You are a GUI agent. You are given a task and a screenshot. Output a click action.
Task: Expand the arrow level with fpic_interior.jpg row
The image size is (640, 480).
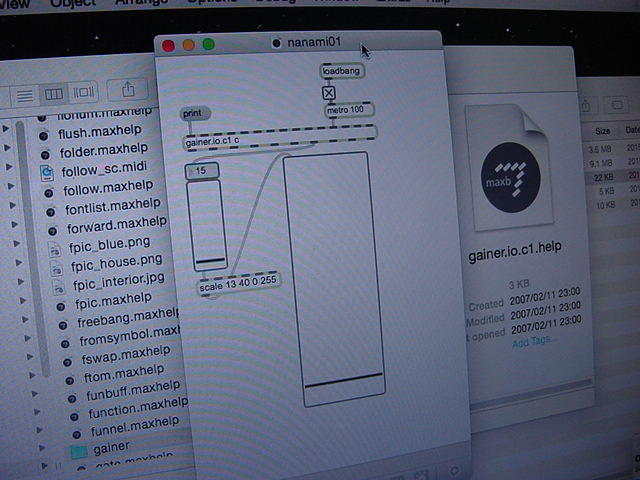click(x=21, y=282)
